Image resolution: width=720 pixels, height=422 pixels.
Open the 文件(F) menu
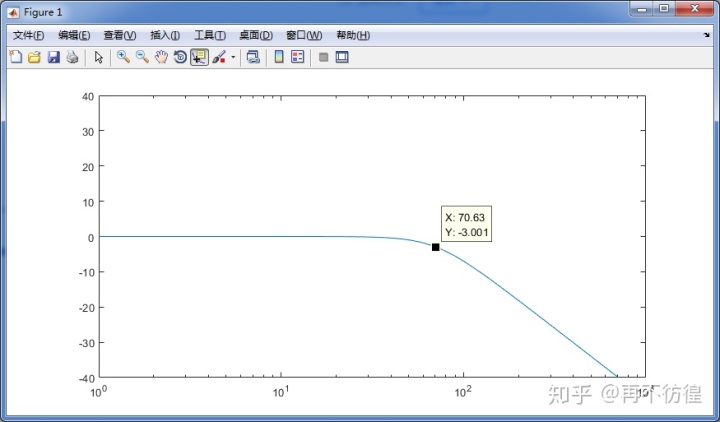[x=28, y=35]
